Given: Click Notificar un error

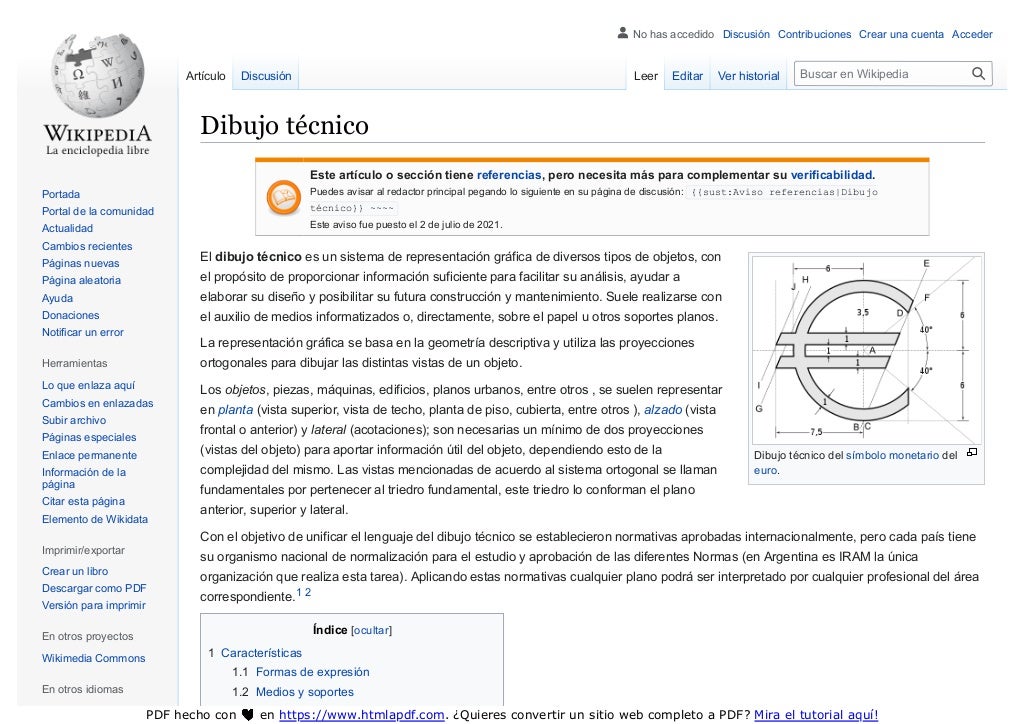Looking at the screenshot, I should click(82, 332).
